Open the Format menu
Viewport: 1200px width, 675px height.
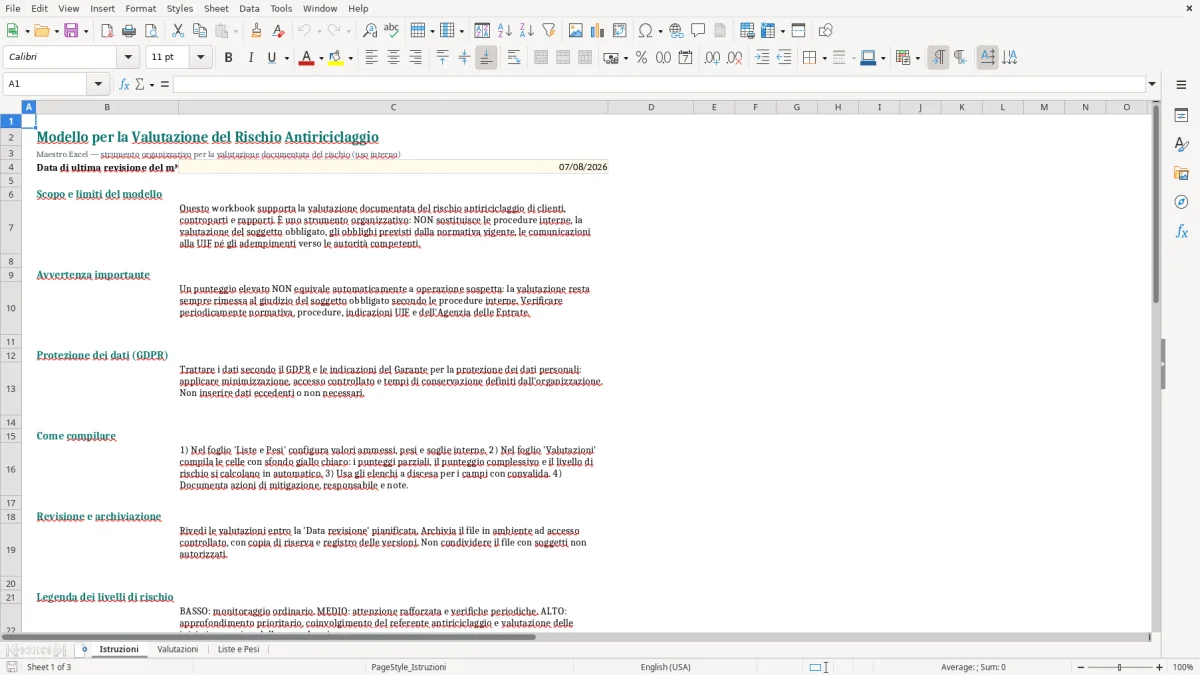(x=140, y=8)
